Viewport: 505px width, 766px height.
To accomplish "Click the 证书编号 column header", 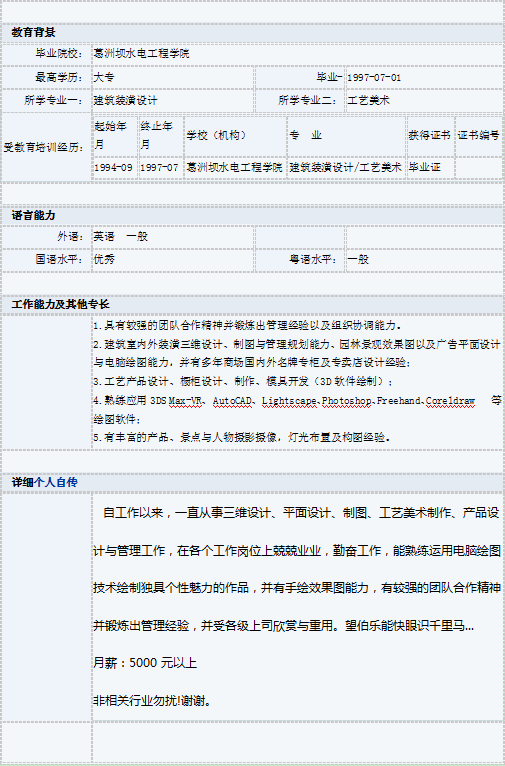I will point(478,135).
